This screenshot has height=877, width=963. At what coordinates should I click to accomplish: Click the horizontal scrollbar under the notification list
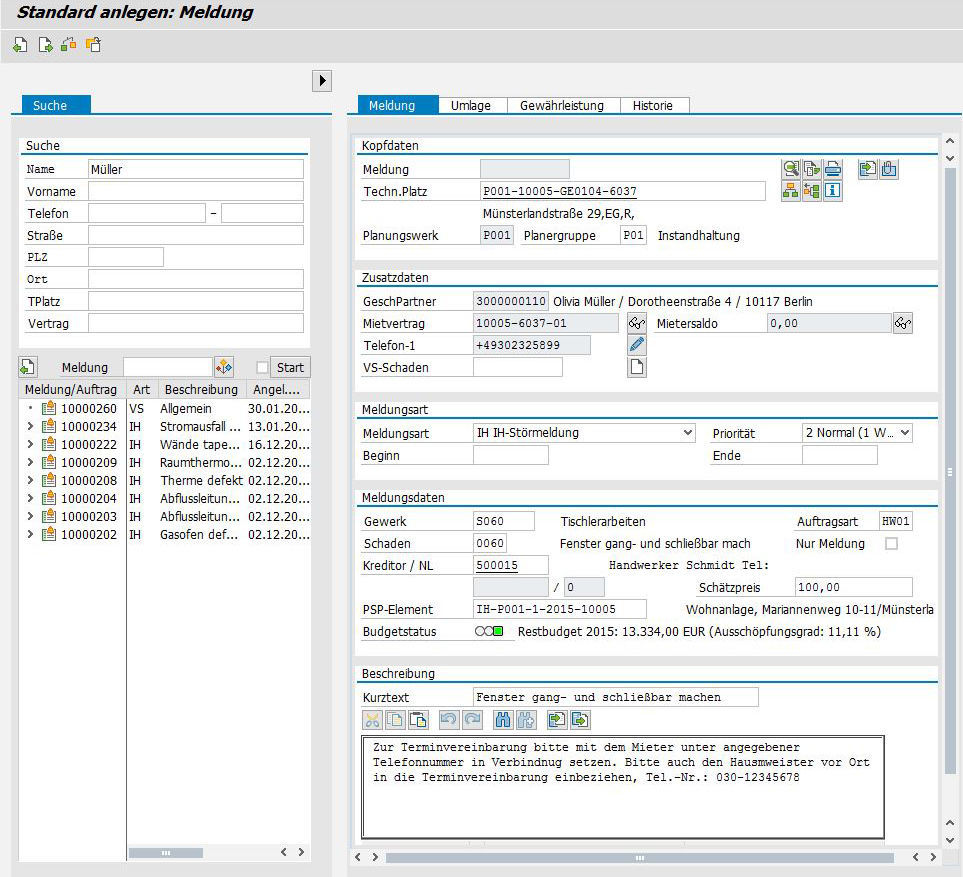click(165, 852)
